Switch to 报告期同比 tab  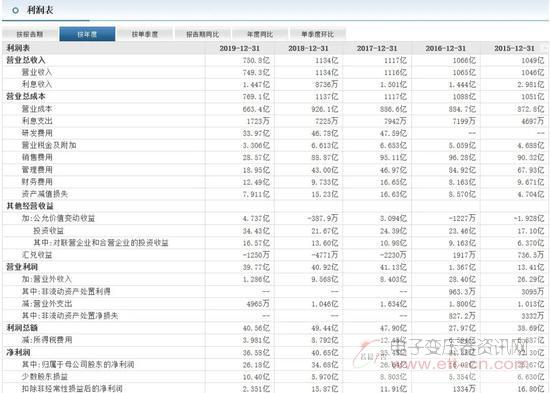(x=202, y=34)
